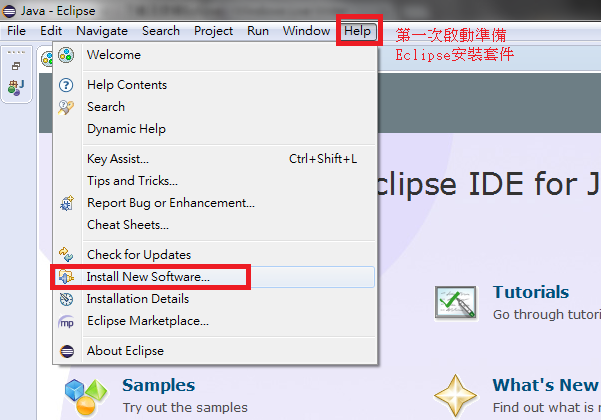
Task: Click 'Try out the samples' text
Action: click(x=185, y=407)
